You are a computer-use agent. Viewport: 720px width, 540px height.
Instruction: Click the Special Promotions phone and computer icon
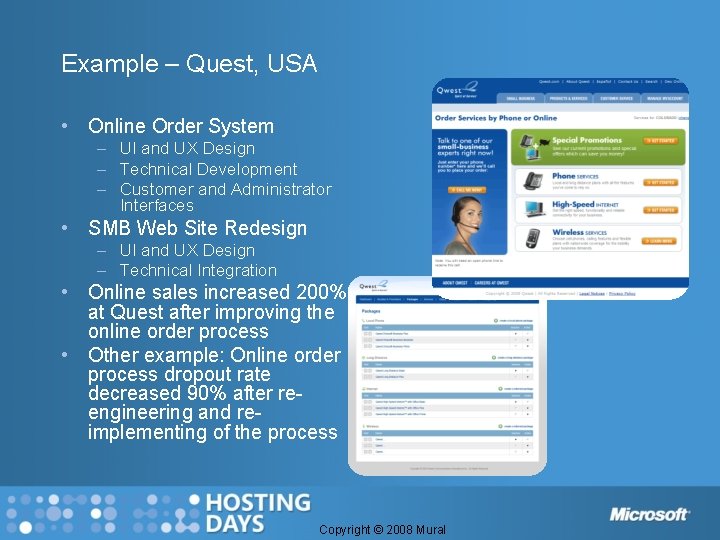534,147
